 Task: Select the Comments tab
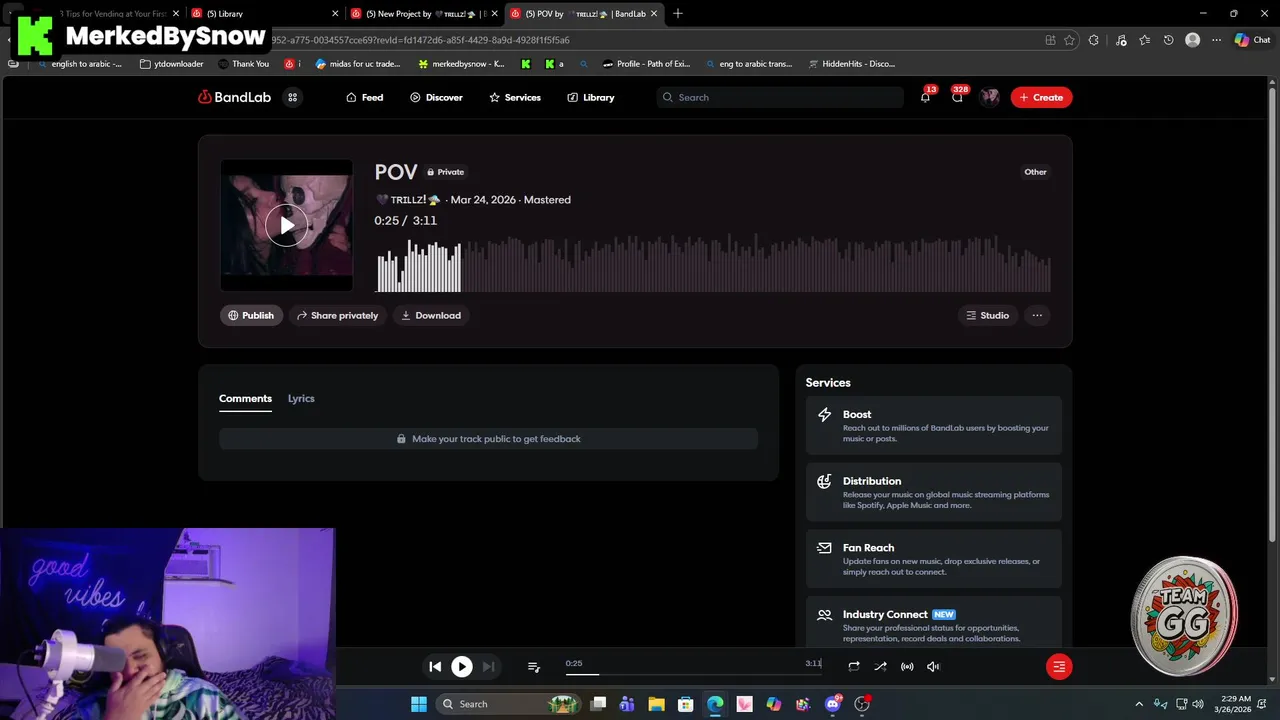pyautogui.click(x=245, y=398)
